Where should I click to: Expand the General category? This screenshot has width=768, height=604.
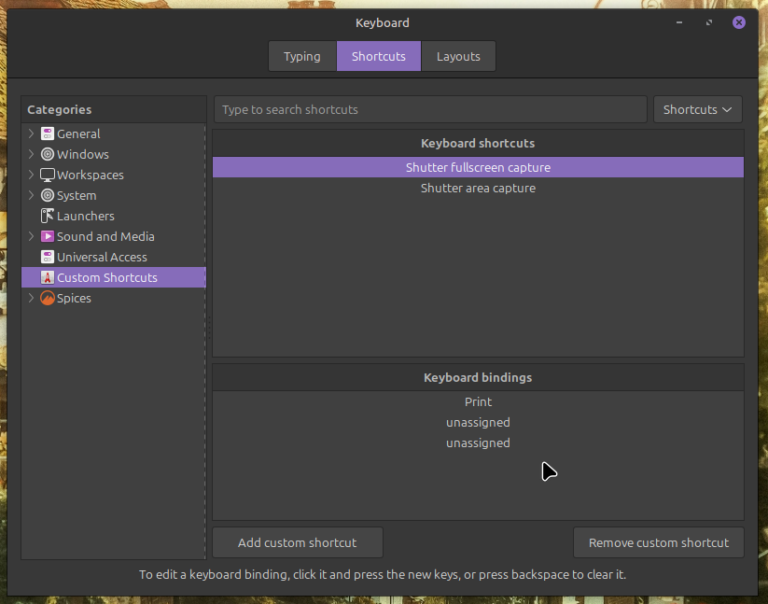(31, 134)
